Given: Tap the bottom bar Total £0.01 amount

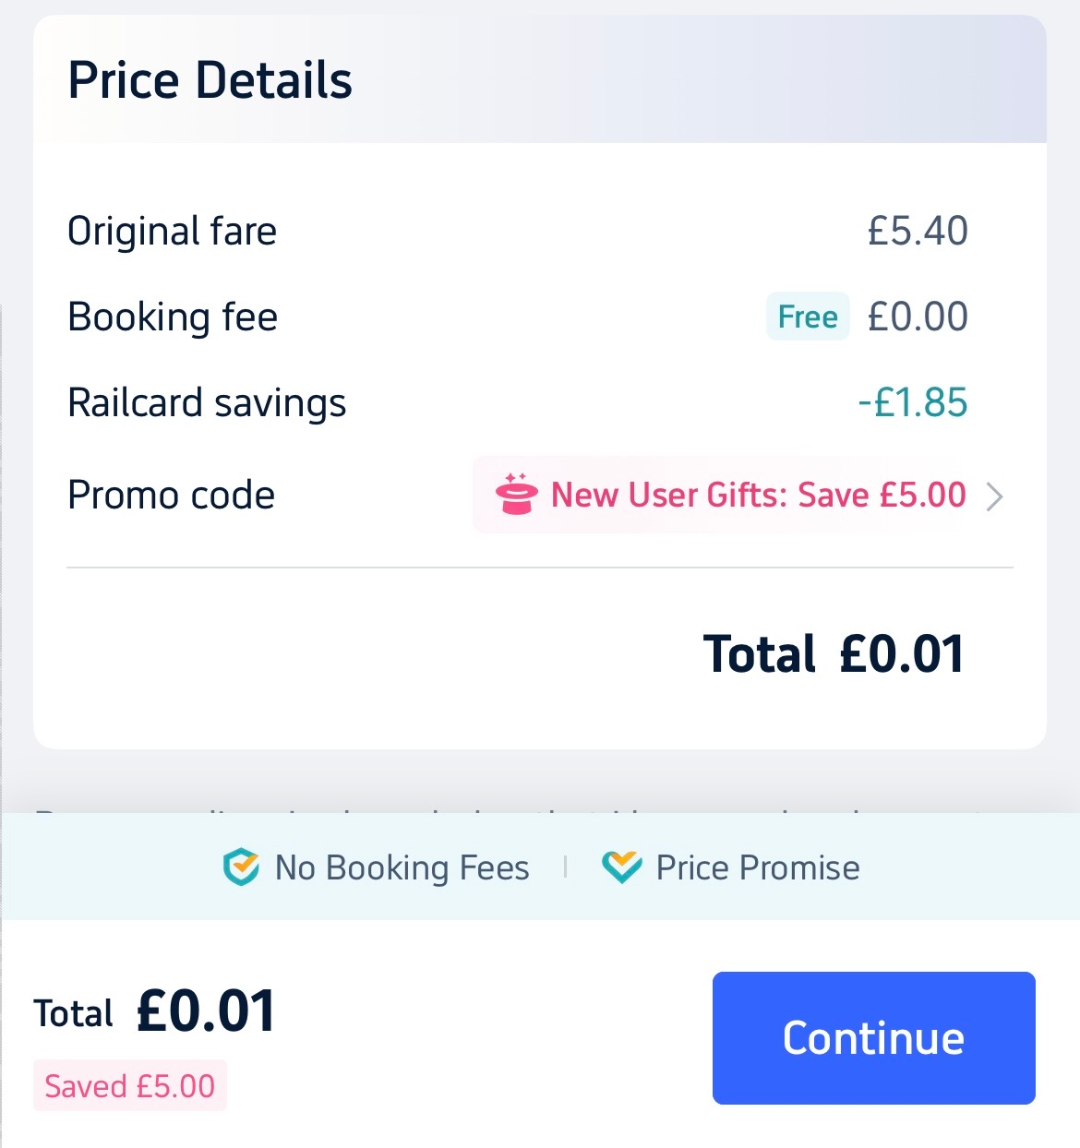Looking at the screenshot, I should (x=205, y=1011).
